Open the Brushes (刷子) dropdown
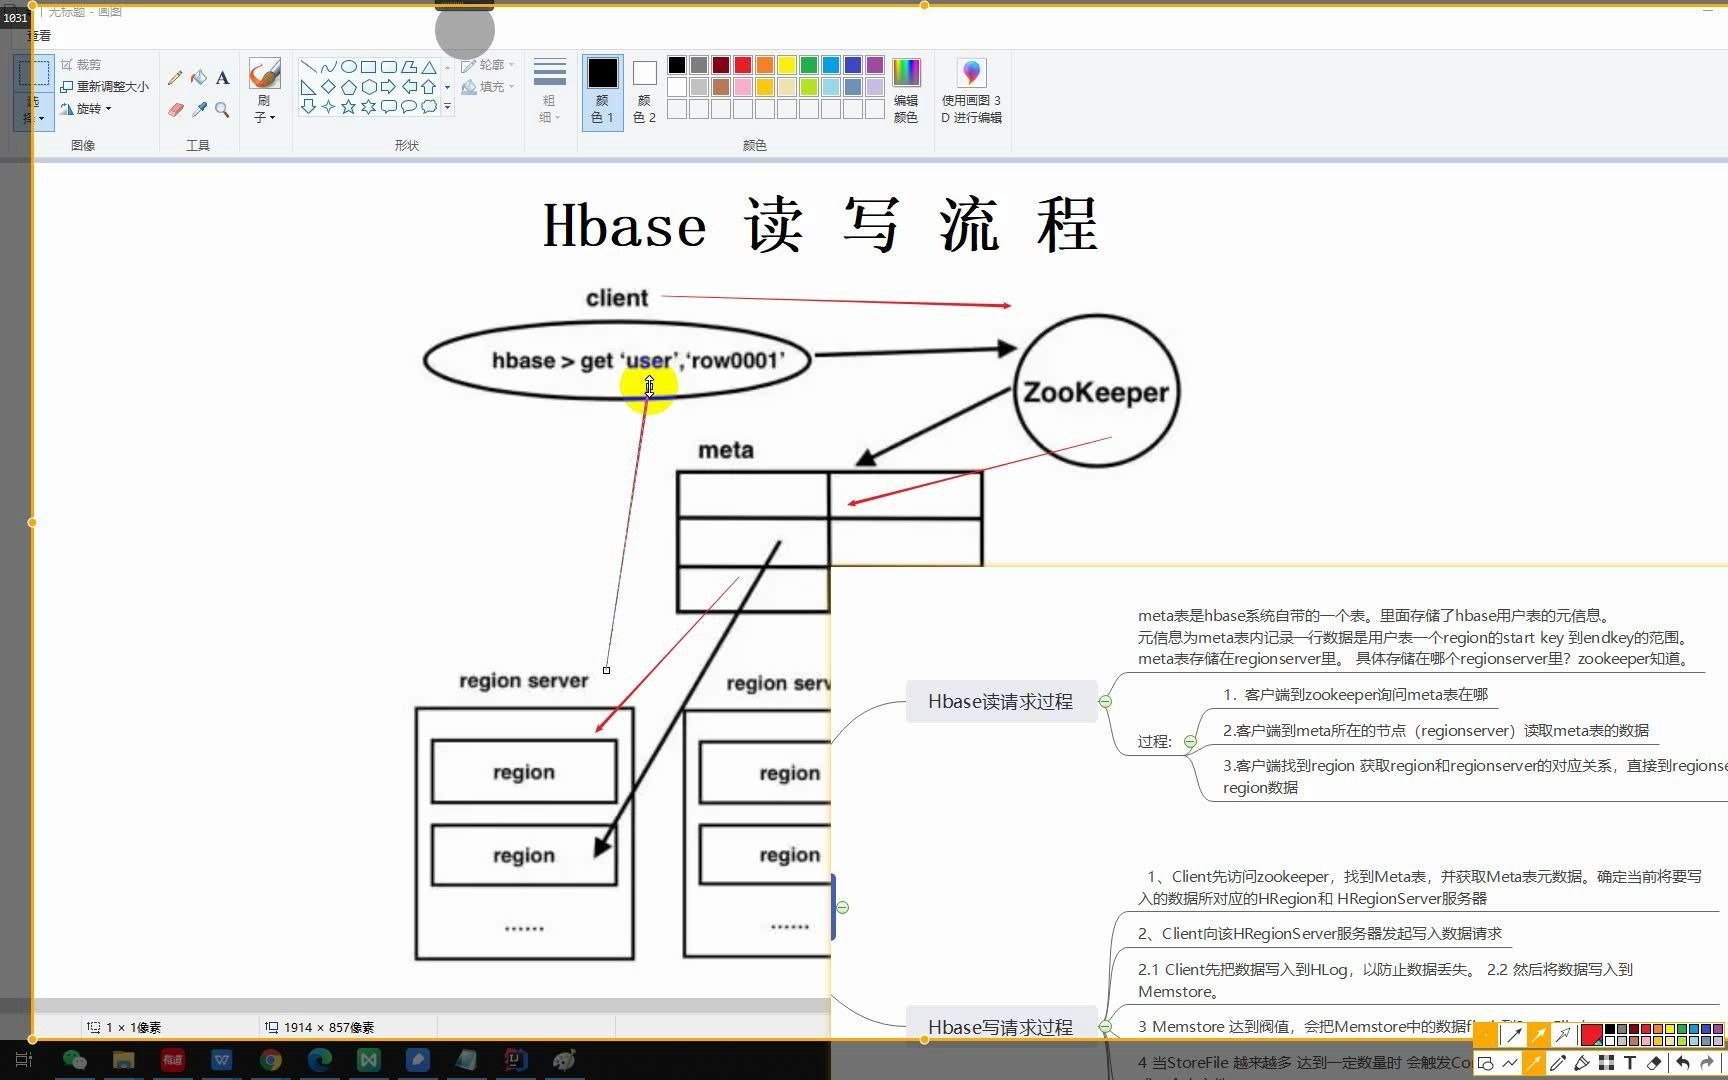 [264, 90]
